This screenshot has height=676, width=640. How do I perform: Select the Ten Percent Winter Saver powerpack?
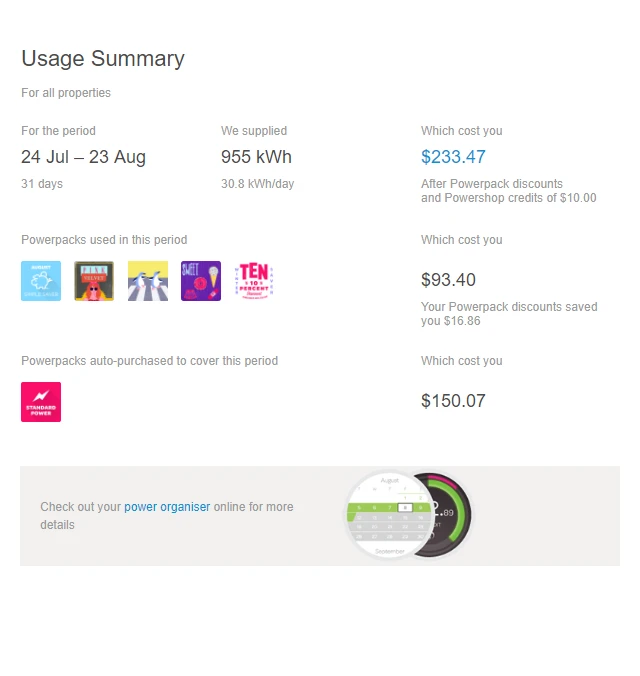coord(254,281)
